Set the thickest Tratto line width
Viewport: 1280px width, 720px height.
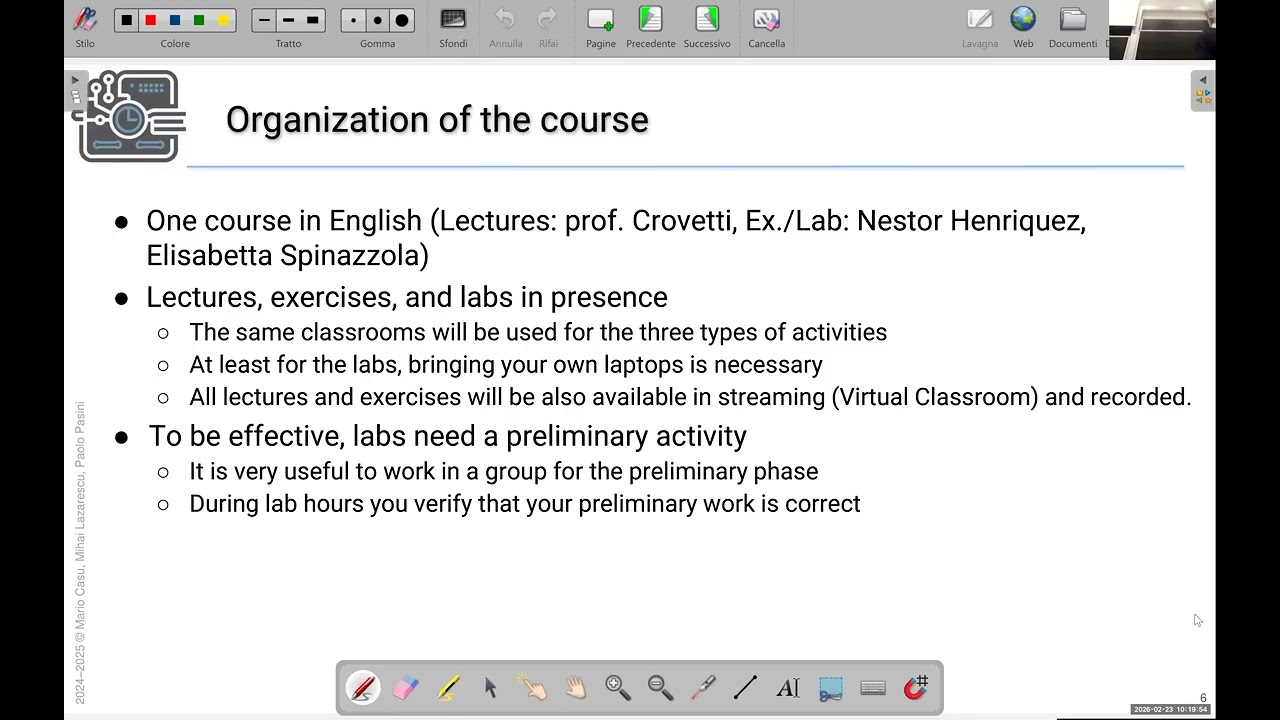313,20
